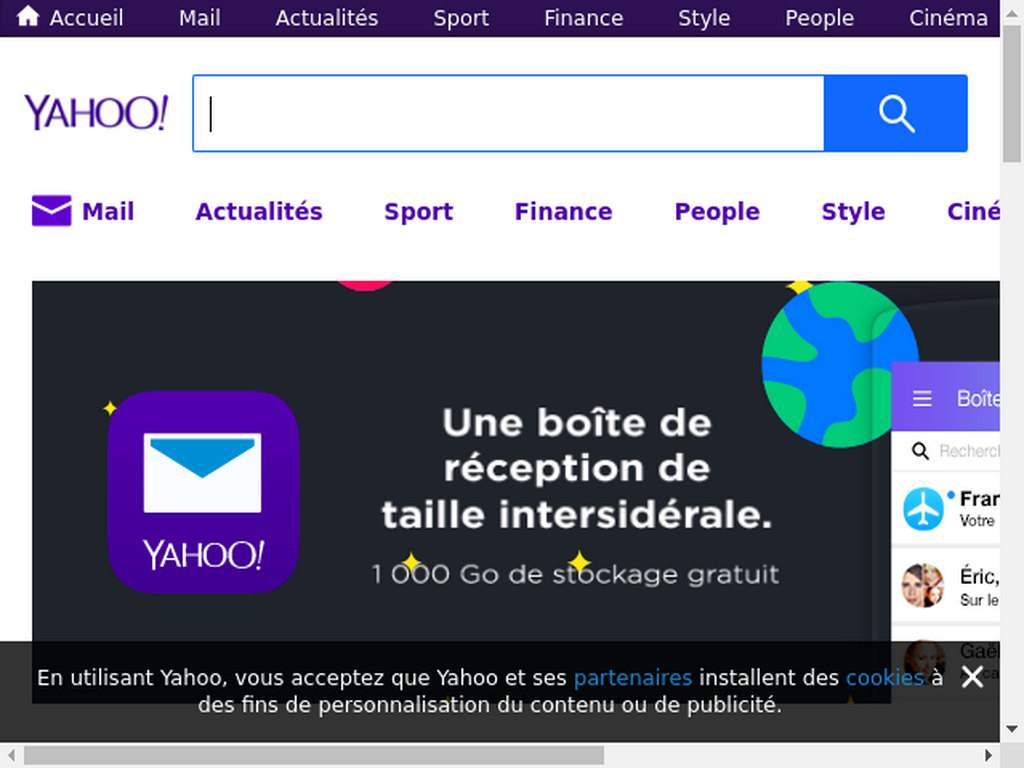
Task: Click the horizontal scrollbar thumb
Action: [314, 756]
